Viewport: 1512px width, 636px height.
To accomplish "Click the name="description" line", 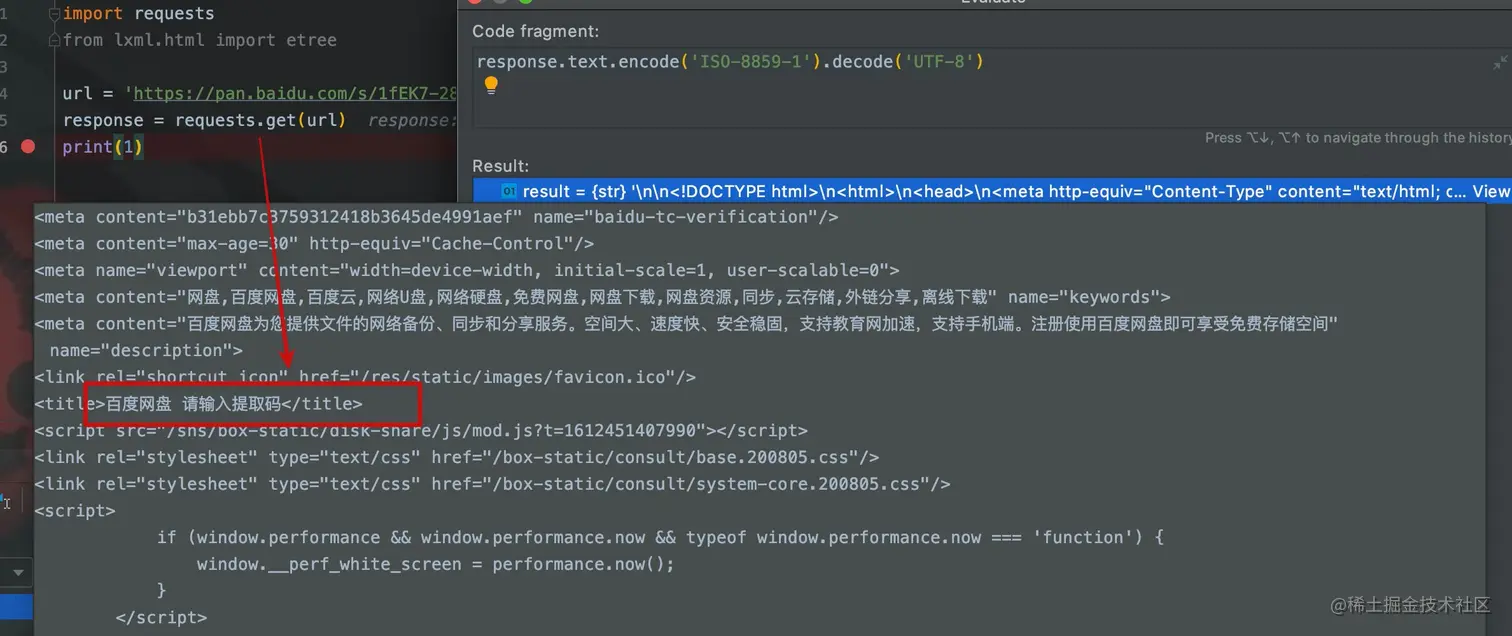I will pos(146,350).
